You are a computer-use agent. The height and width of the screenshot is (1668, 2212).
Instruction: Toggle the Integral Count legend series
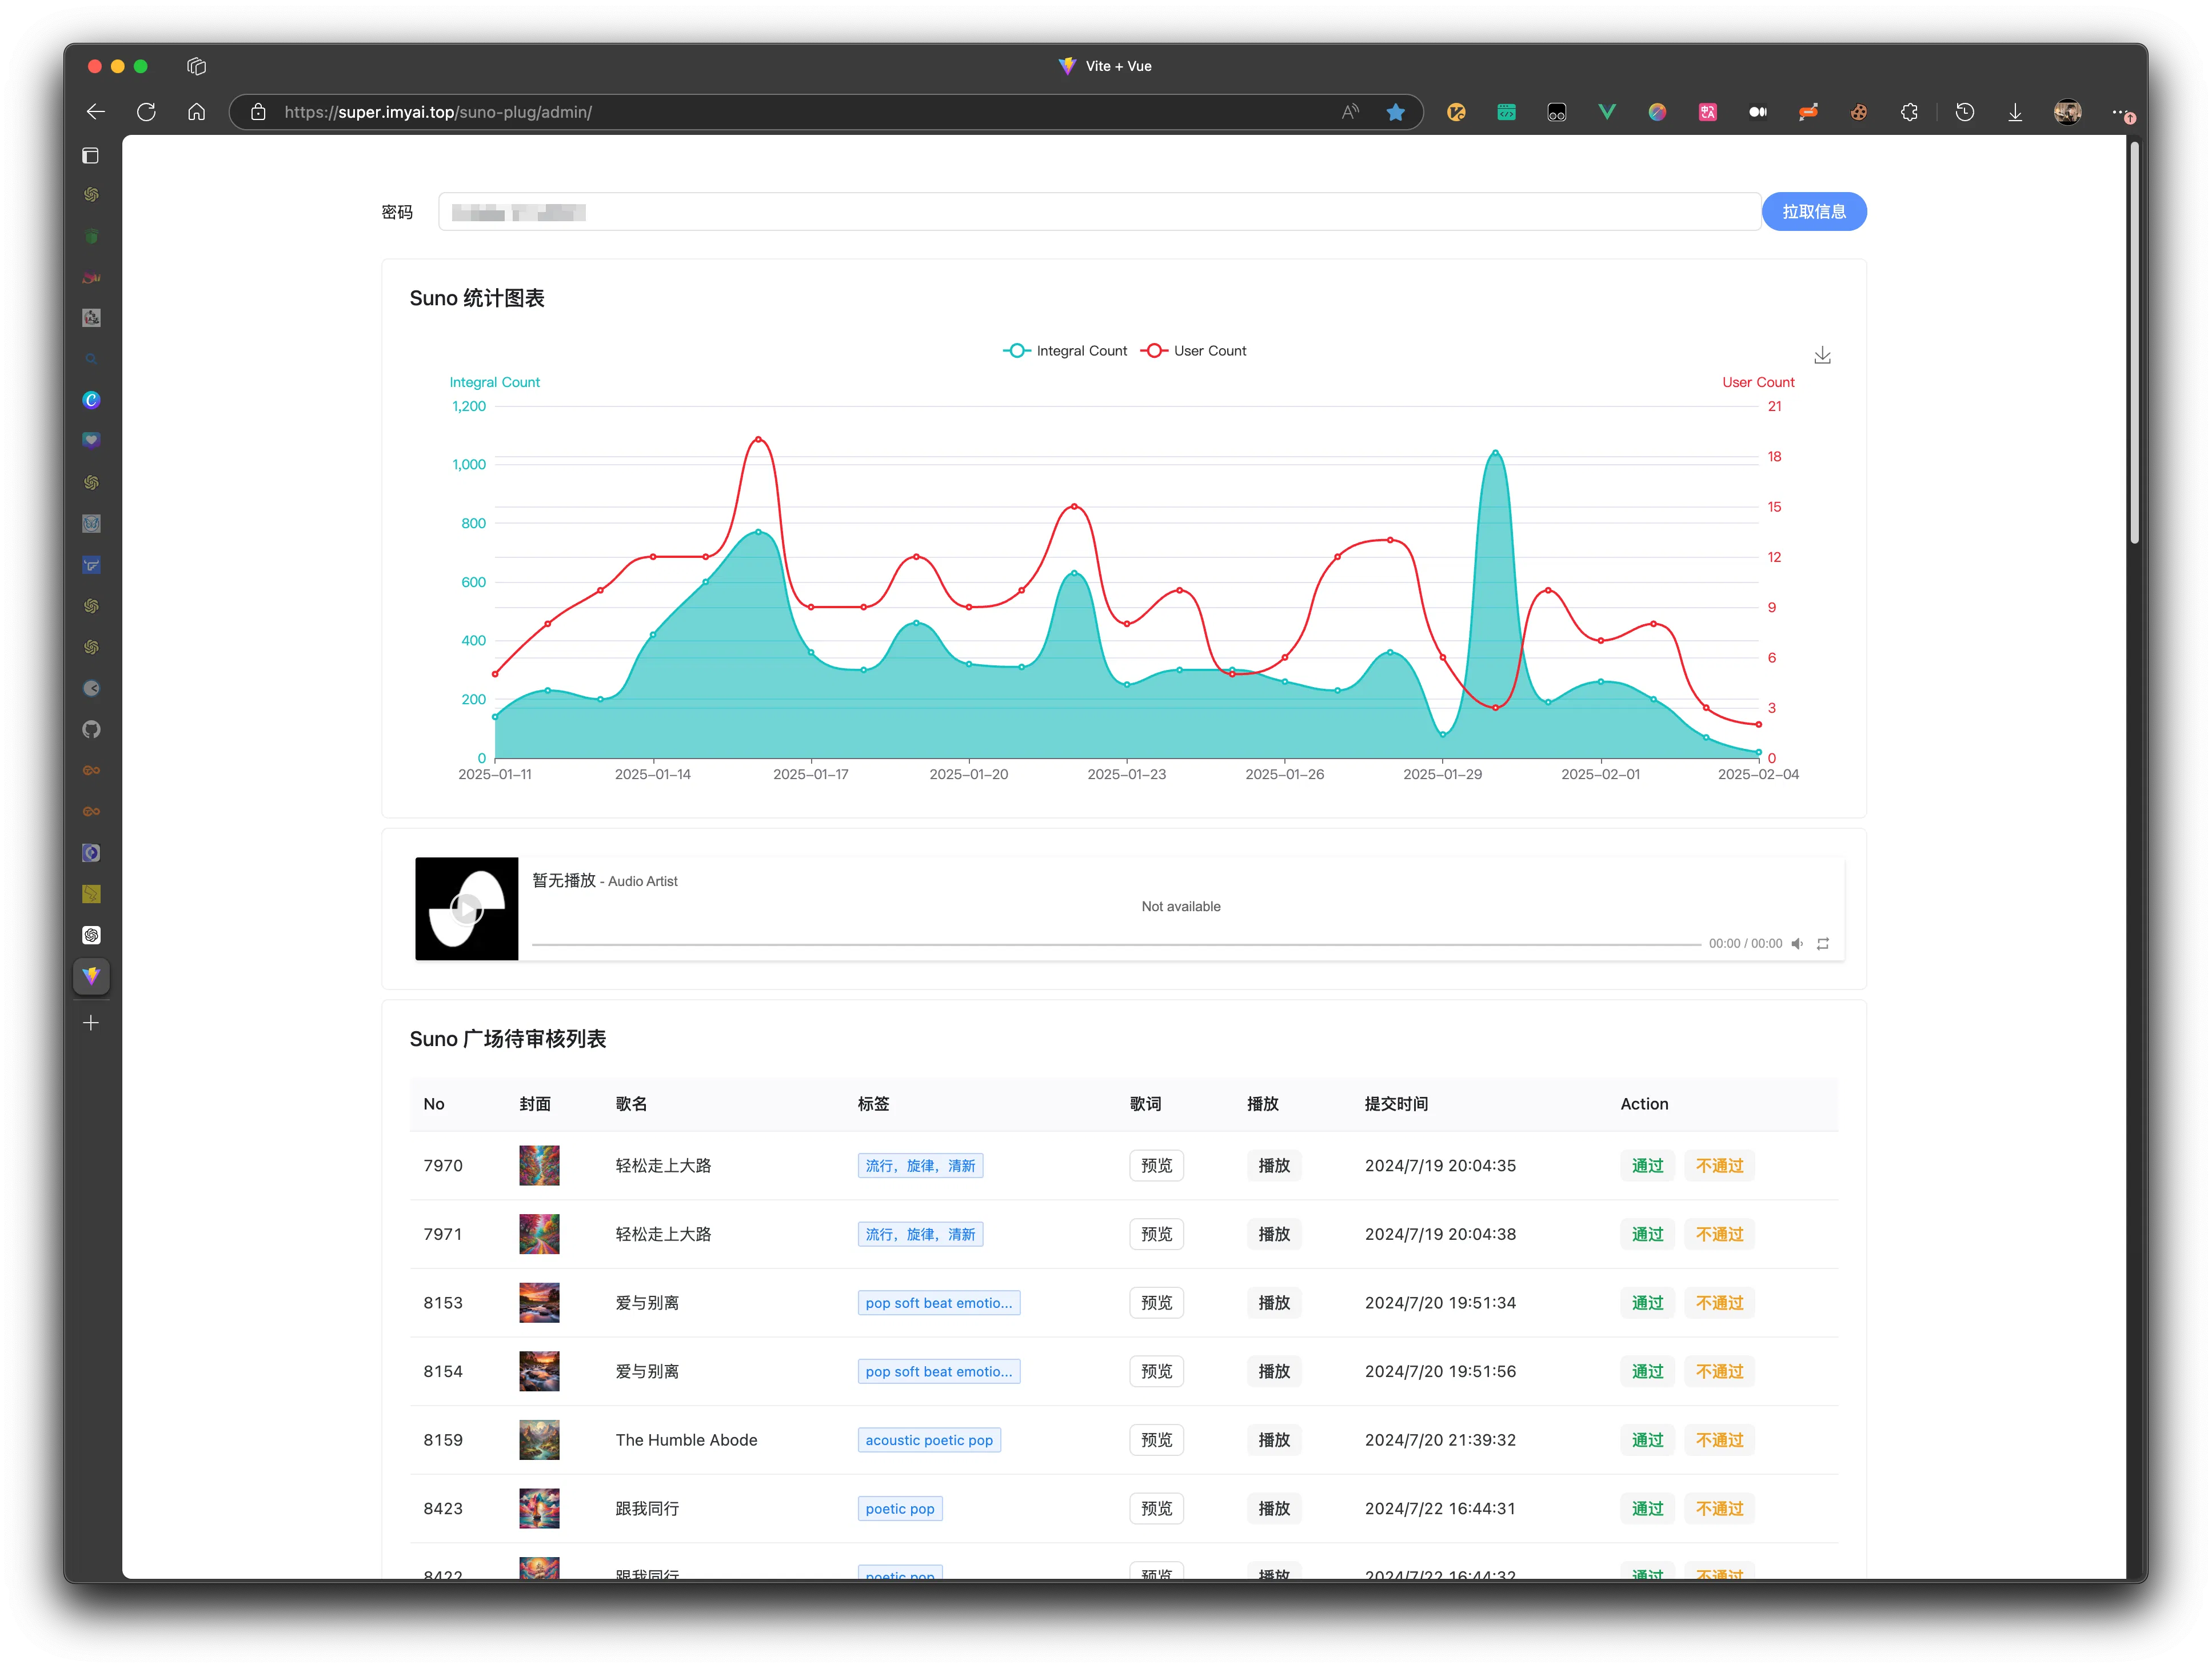pyautogui.click(x=1065, y=351)
